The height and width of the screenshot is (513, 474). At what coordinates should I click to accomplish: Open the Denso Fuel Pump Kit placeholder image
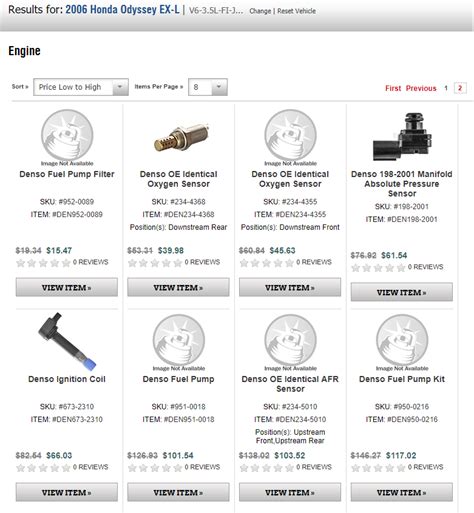[x=402, y=342]
